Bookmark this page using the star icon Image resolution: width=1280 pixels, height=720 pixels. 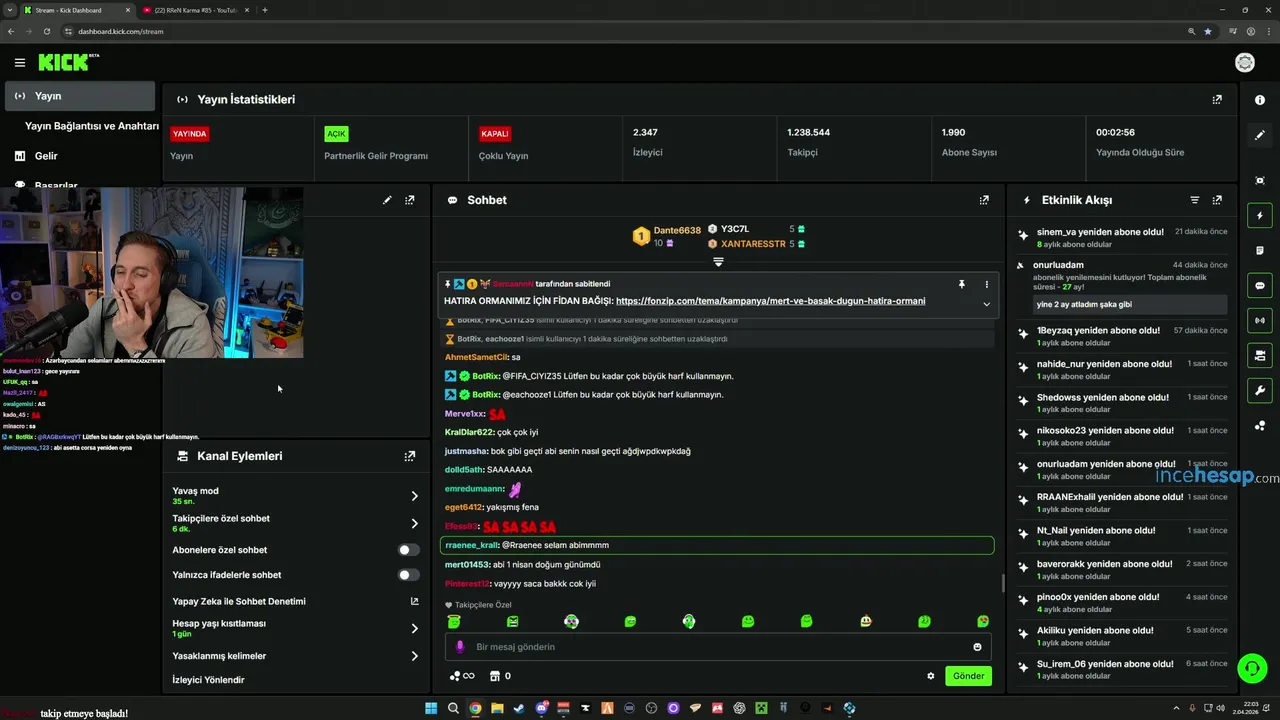point(1208,31)
